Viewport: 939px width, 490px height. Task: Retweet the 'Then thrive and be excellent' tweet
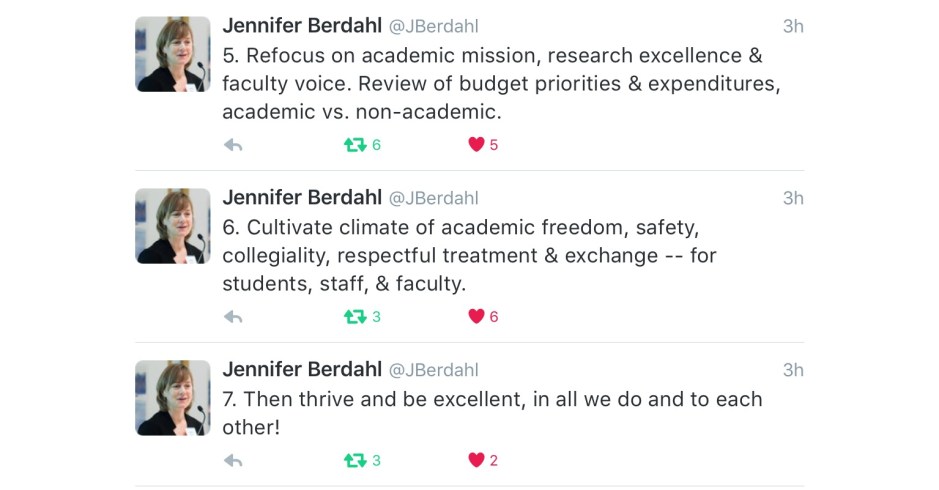coord(355,461)
